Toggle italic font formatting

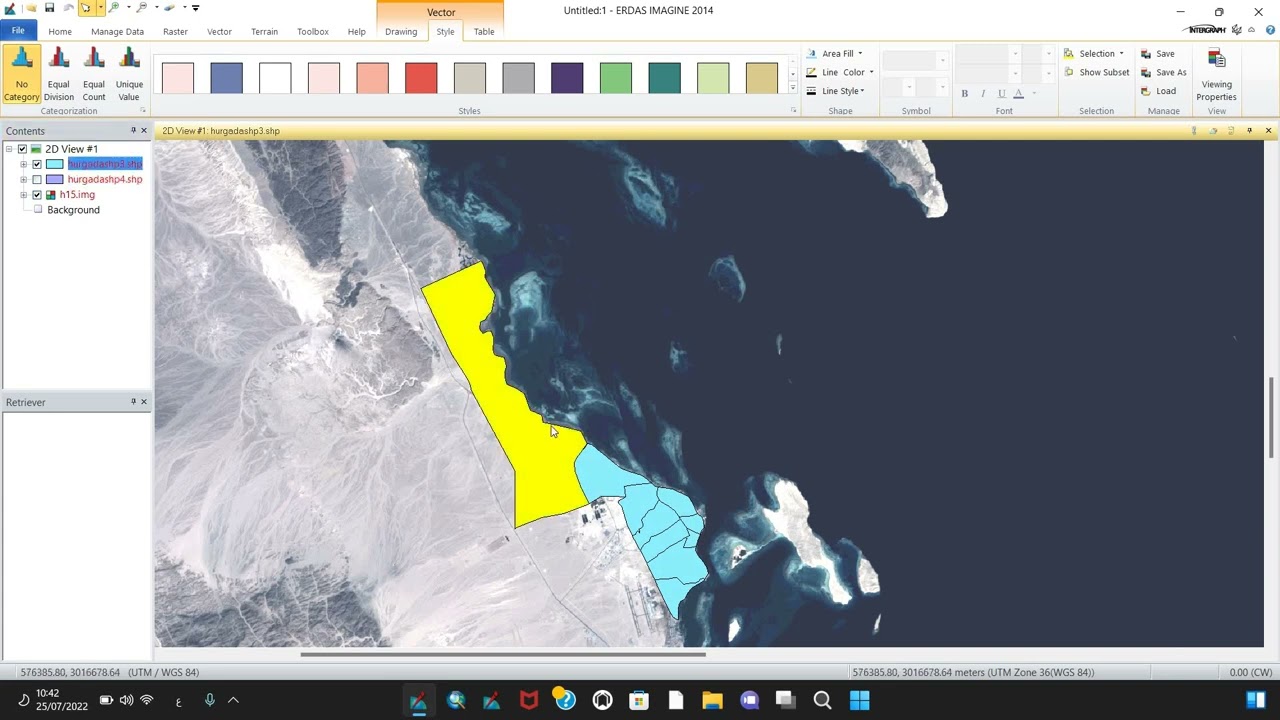click(983, 93)
